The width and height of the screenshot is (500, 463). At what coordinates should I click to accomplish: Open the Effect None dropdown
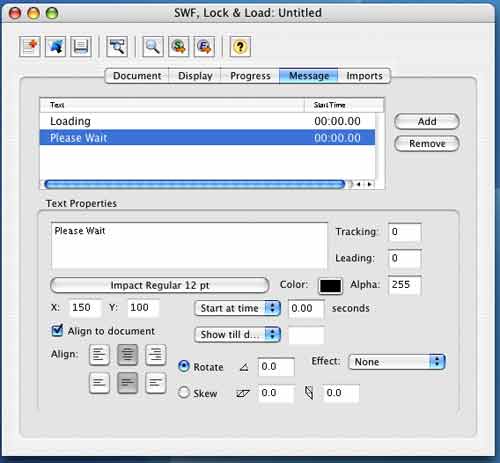click(x=397, y=362)
